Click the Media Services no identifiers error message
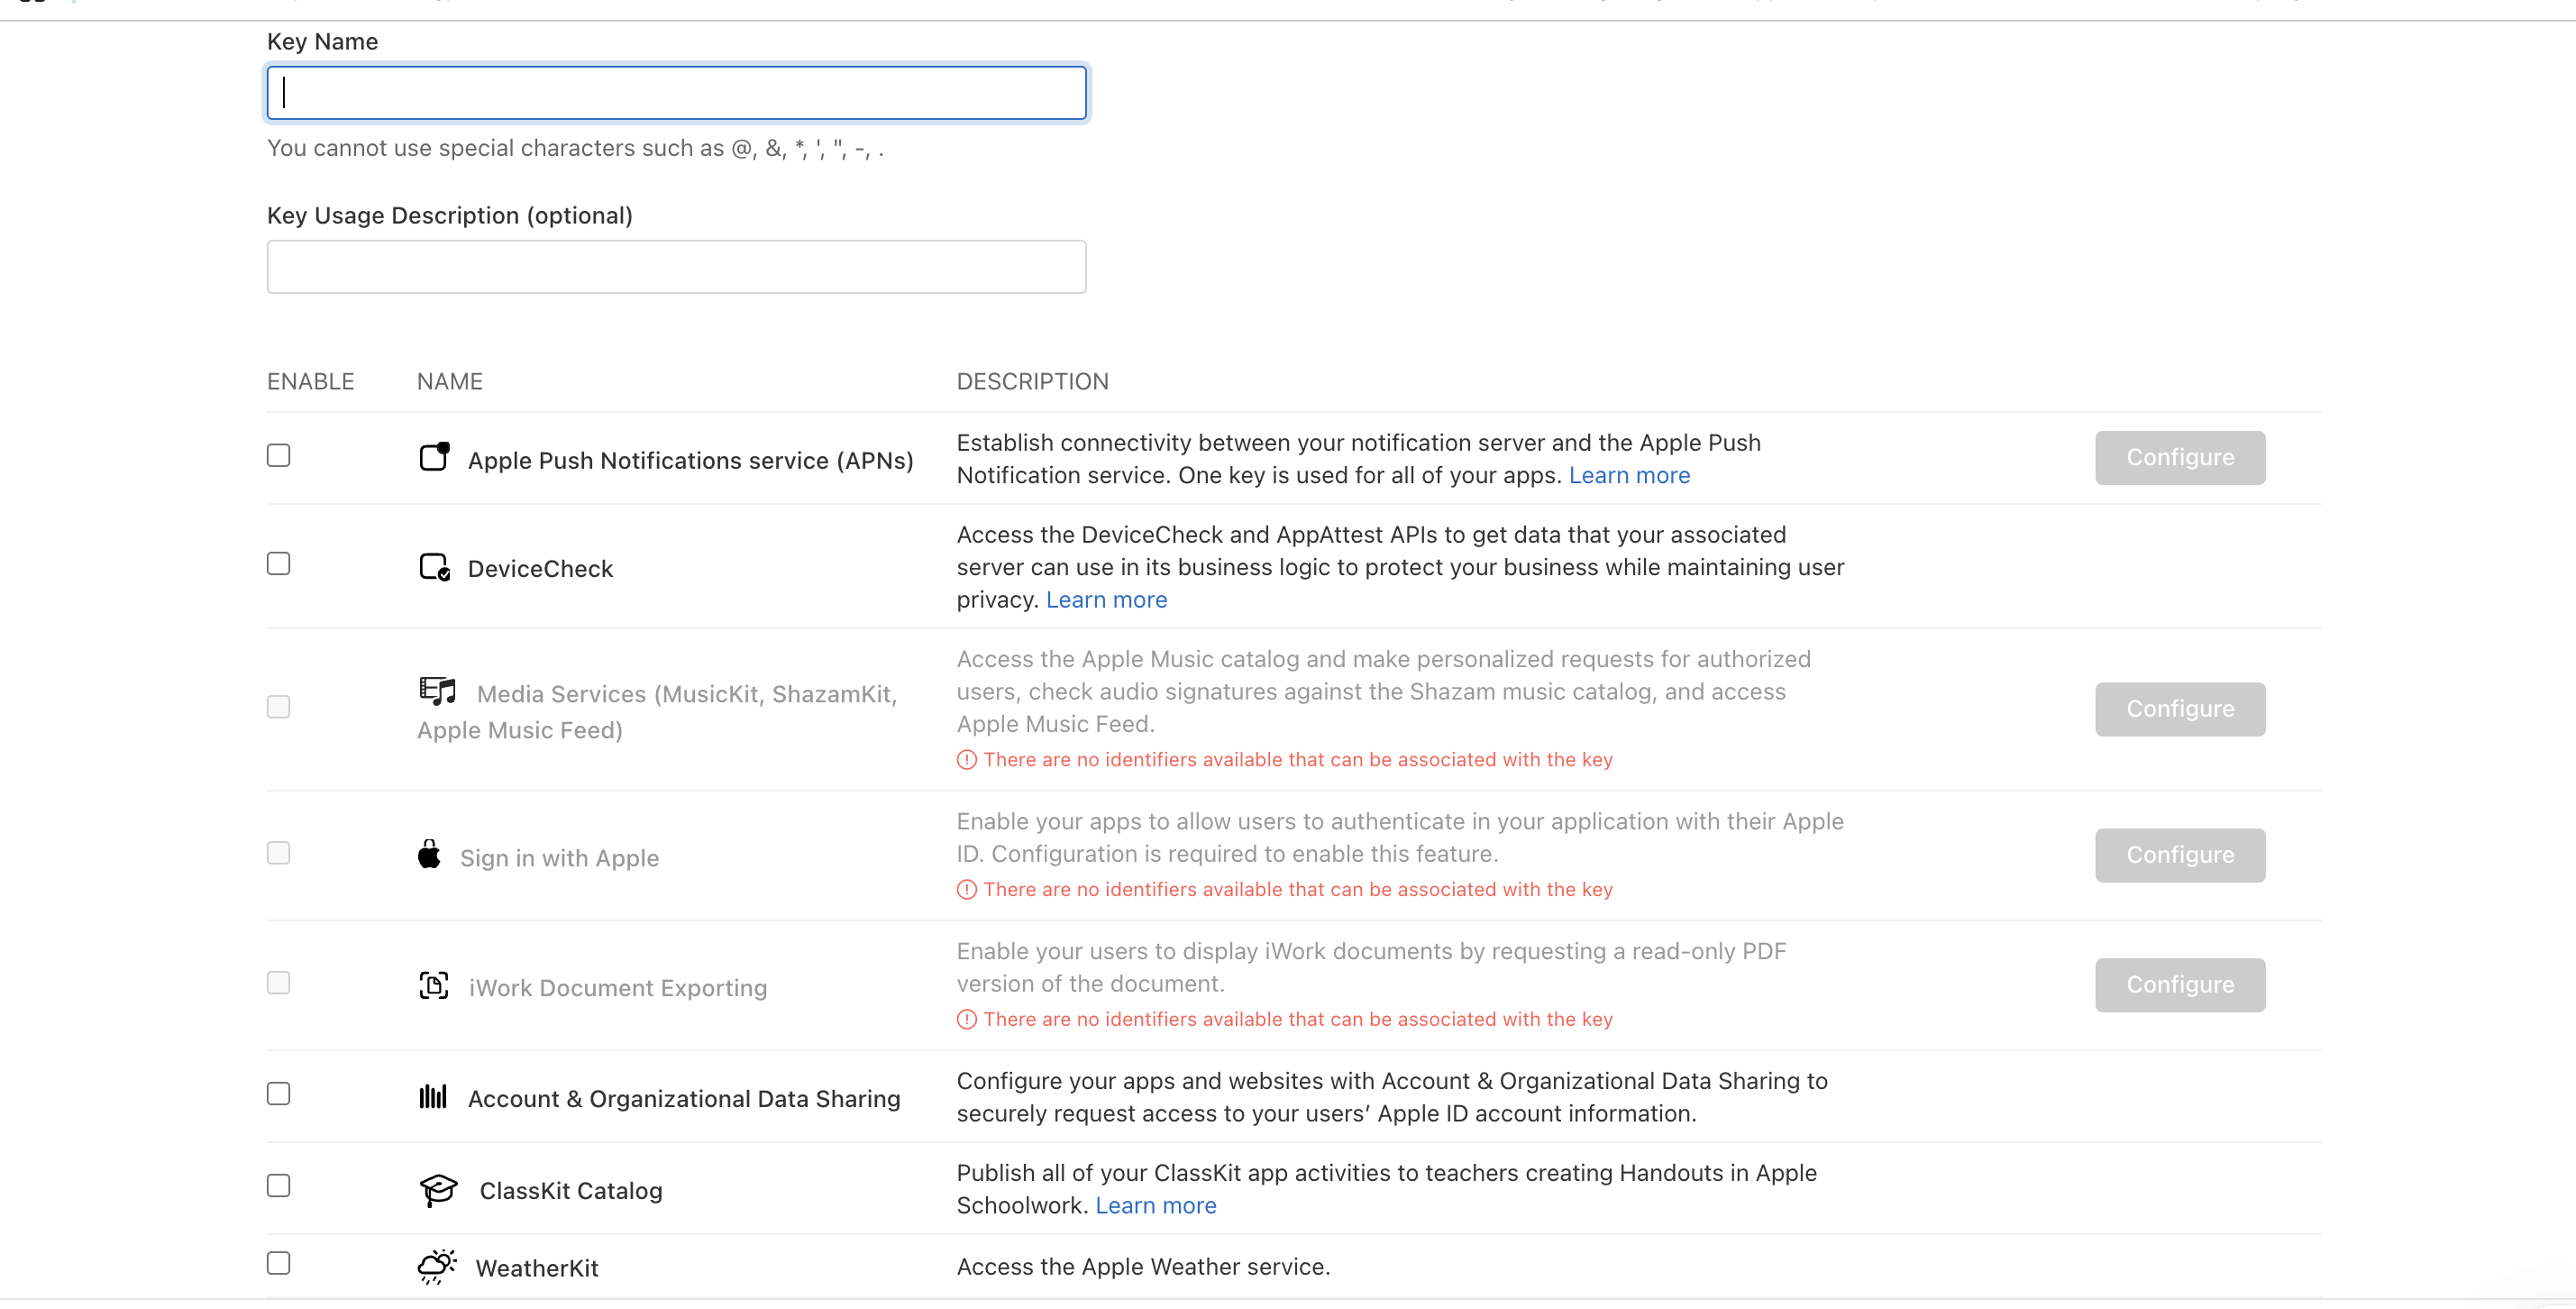The image size is (2576, 1309). pos(1298,760)
